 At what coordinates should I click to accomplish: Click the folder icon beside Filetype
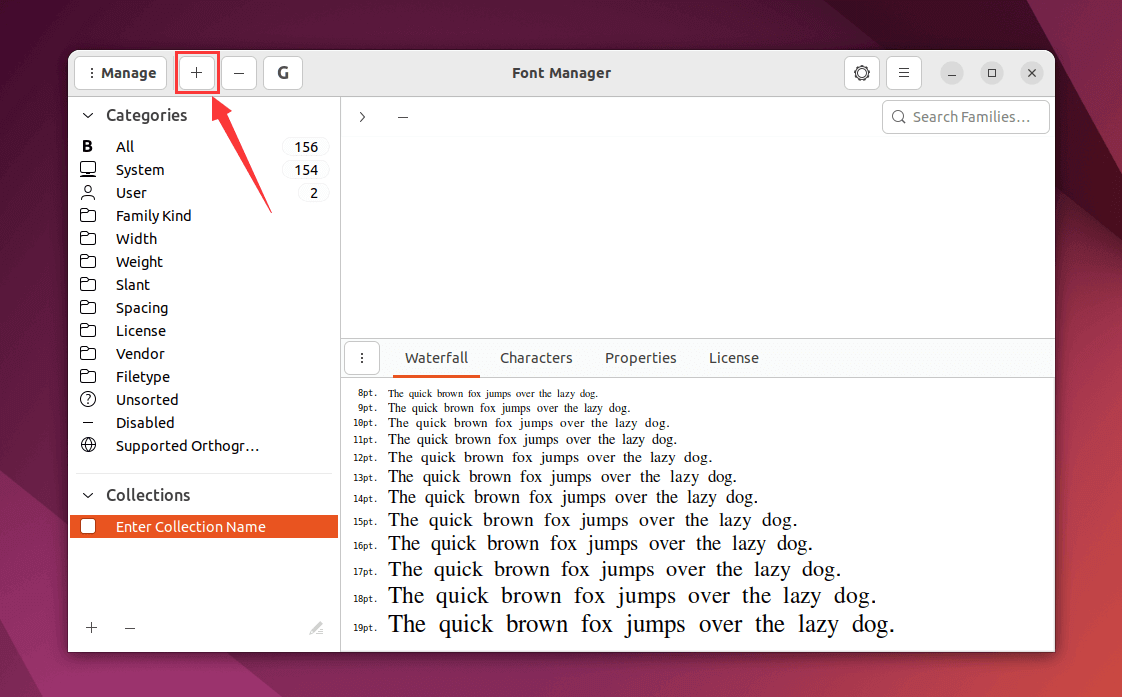pyautogui.click(x=88, y=376)
